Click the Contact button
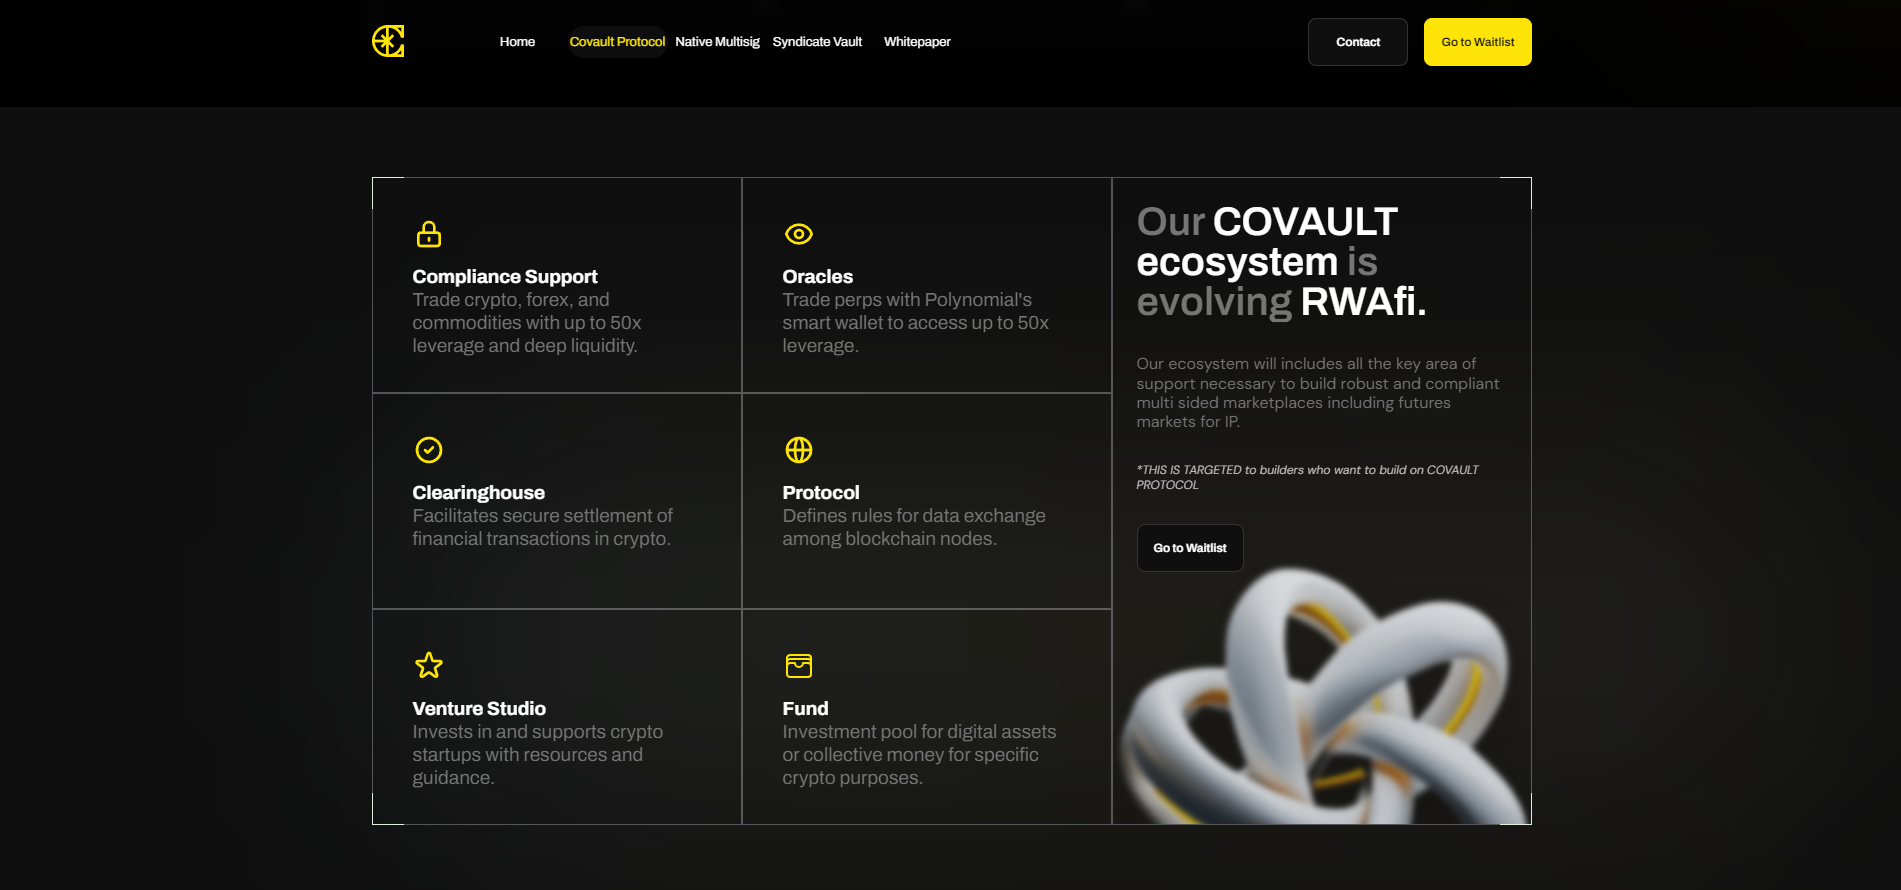 coord(1358,42)
